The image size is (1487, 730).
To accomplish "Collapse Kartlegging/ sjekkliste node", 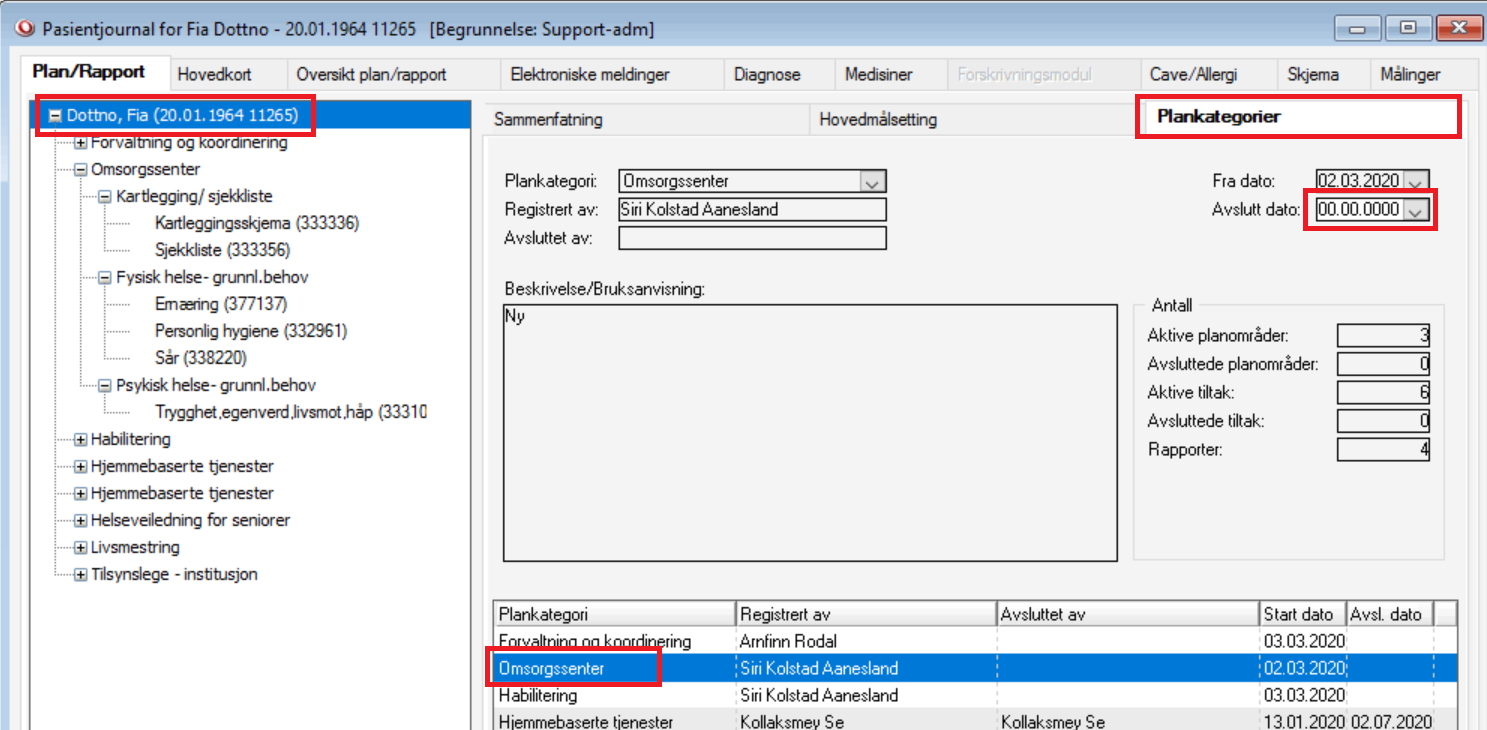I will click(104, 197).
